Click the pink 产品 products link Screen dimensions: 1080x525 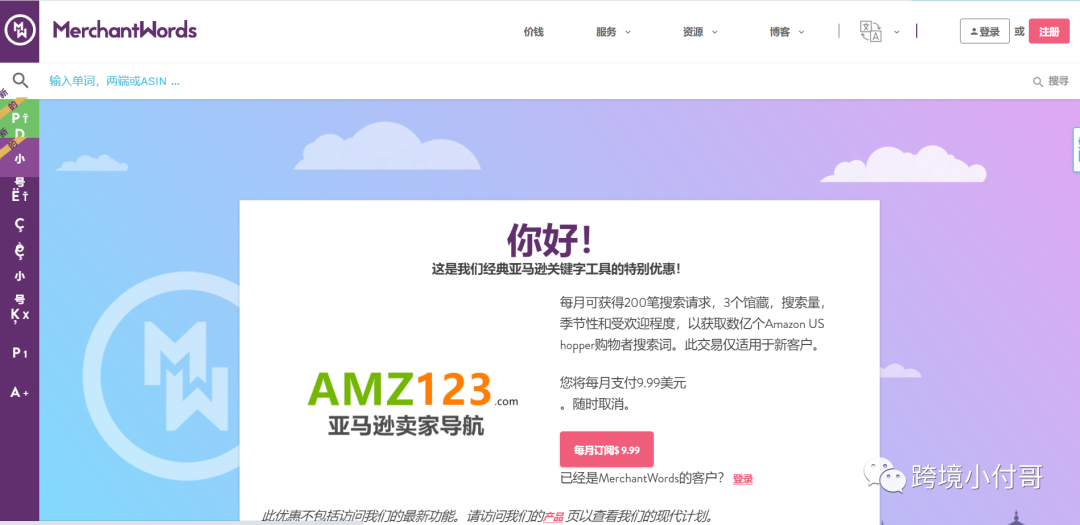tap(553, 517)
